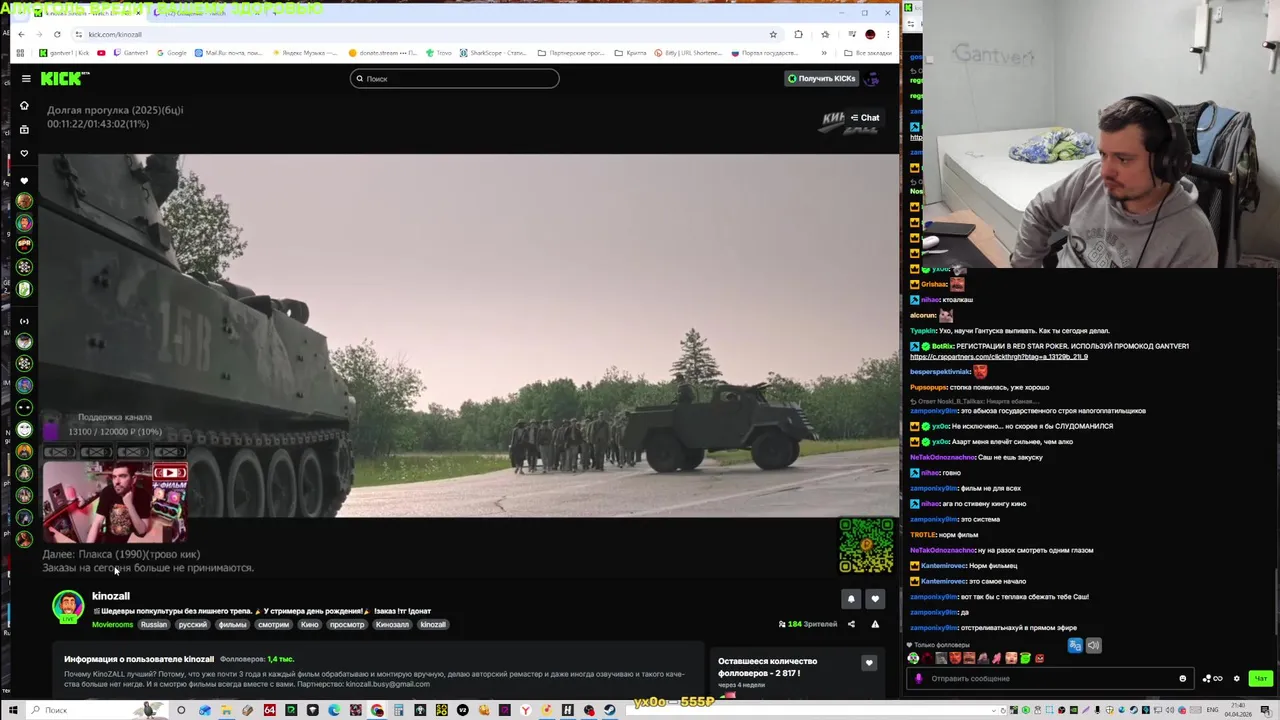Open the kinozall channel name link

(x=110, y=596)
